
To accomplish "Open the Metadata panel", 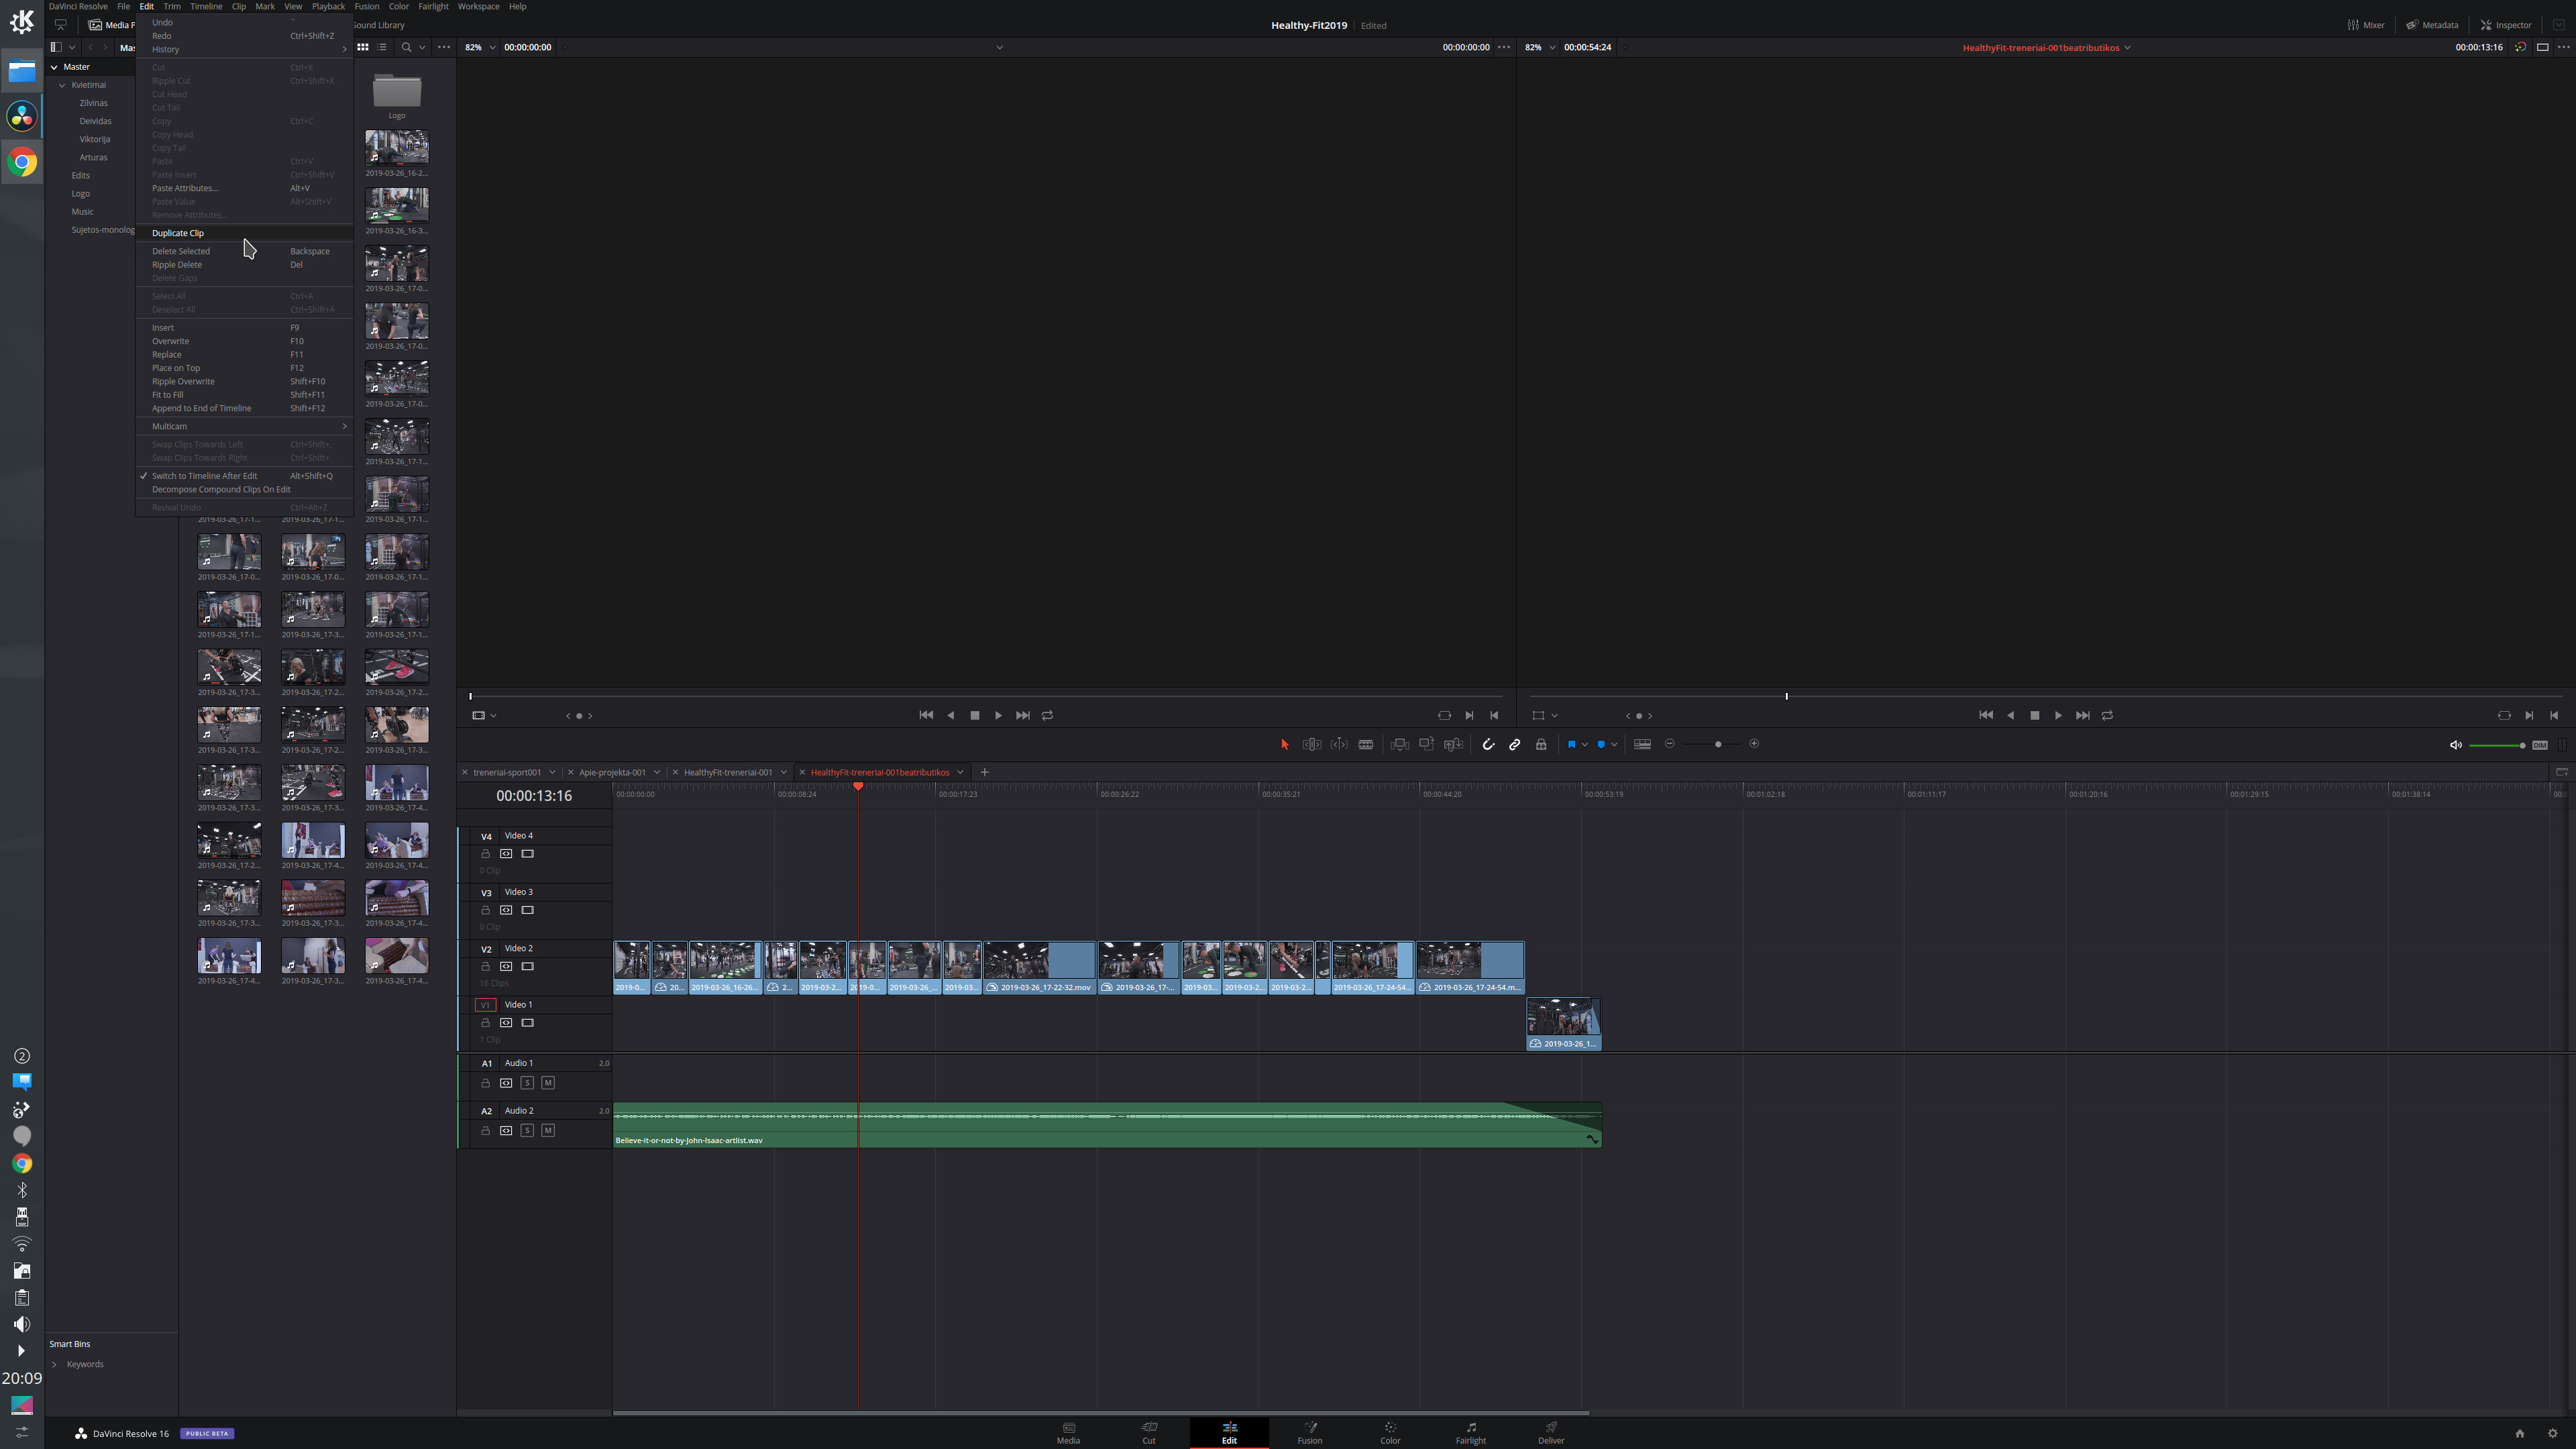I will 2432,25.
